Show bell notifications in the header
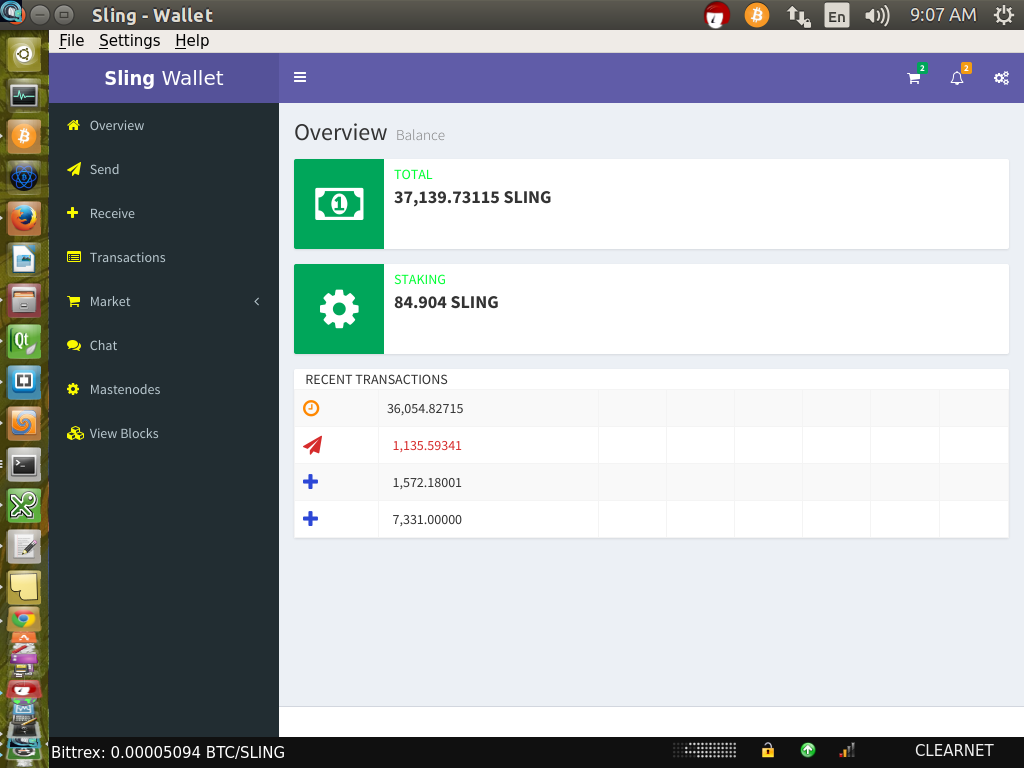Viewport: 1024px width, 768px height. [x=958, y=76]
